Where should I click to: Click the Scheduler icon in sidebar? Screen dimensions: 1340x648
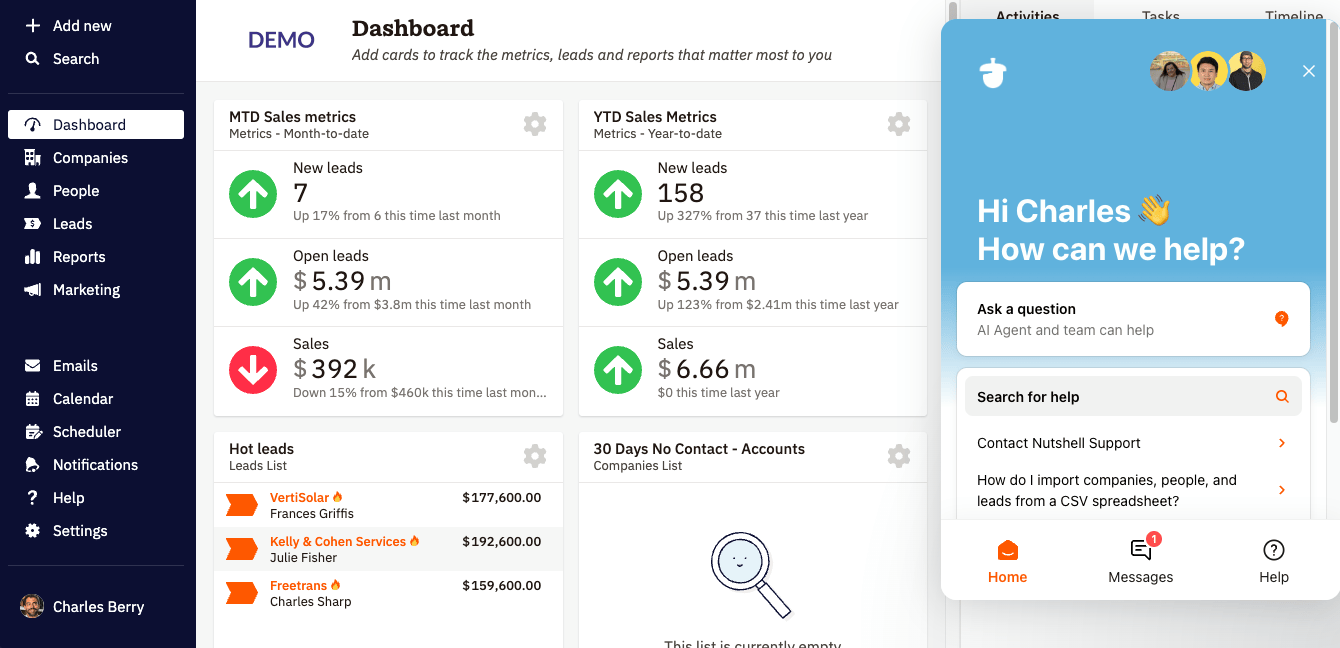[x=33, y=432]
